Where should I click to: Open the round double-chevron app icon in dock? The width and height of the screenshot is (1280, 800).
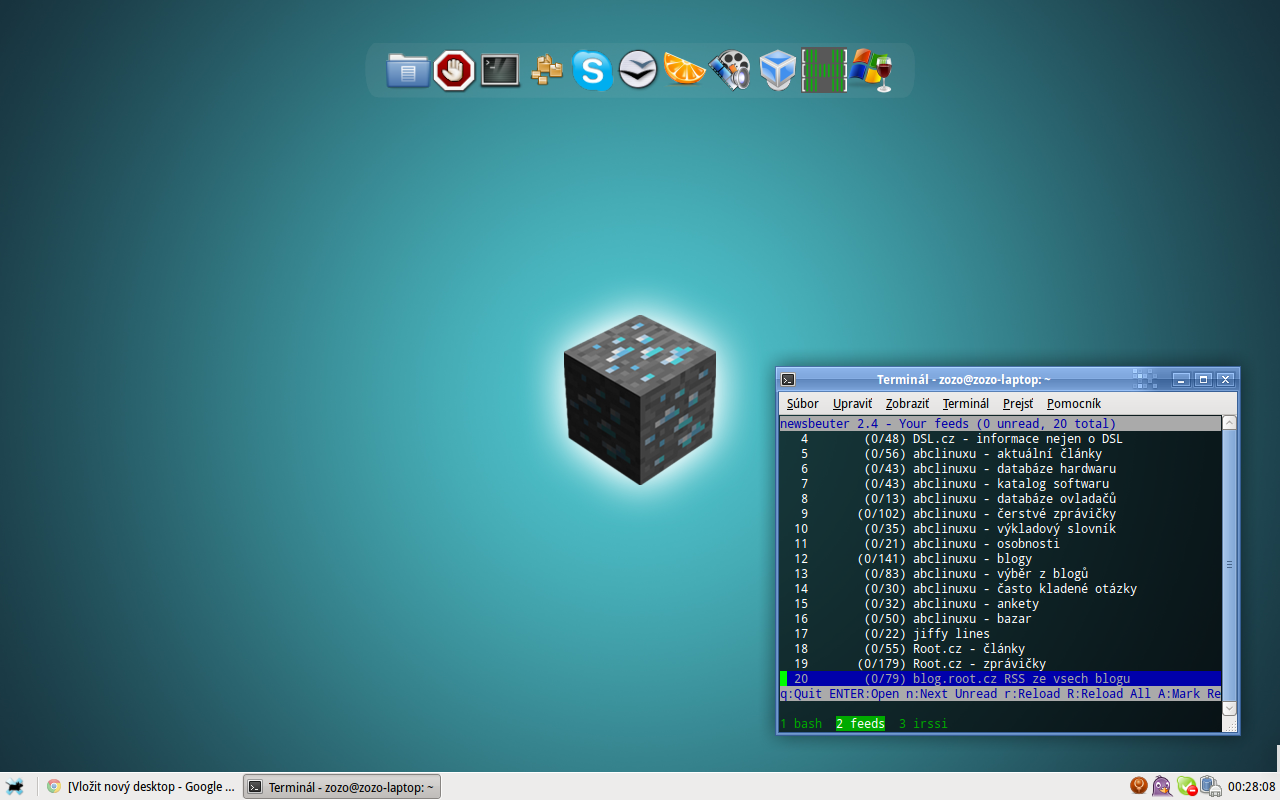pyautogui.click(x=638, y=70)
